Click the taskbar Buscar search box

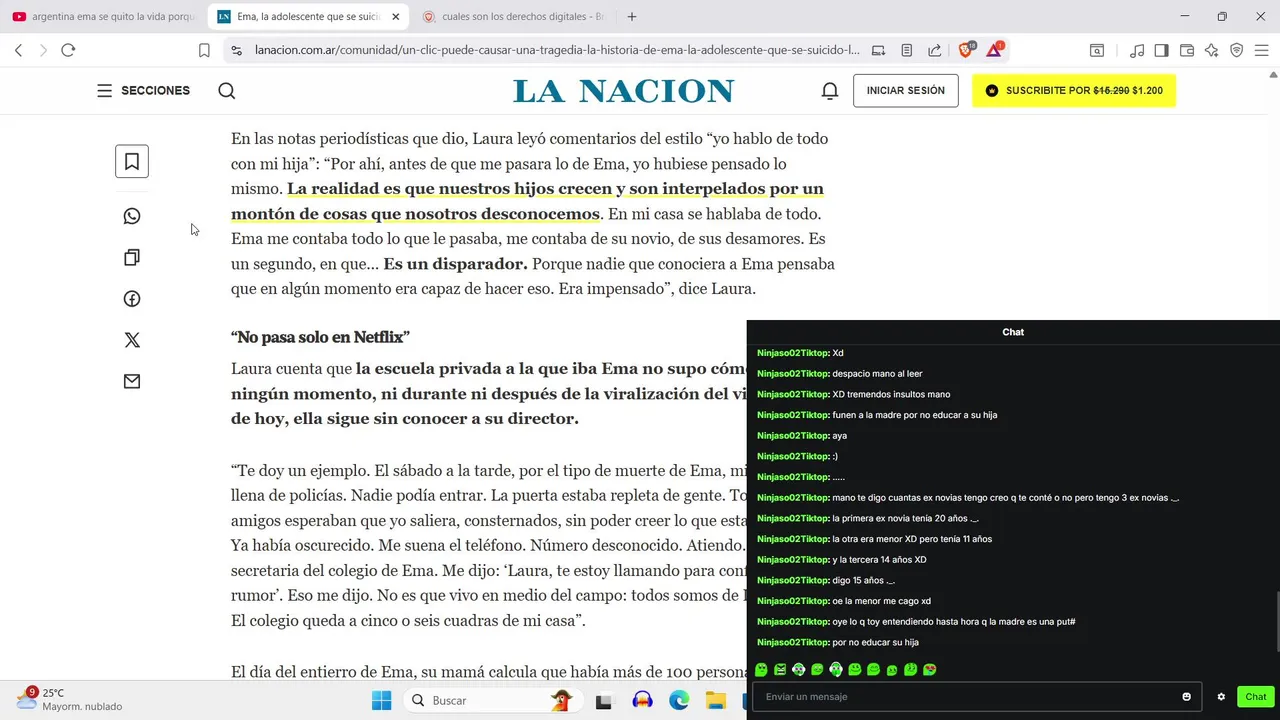[x=492, y=700]
